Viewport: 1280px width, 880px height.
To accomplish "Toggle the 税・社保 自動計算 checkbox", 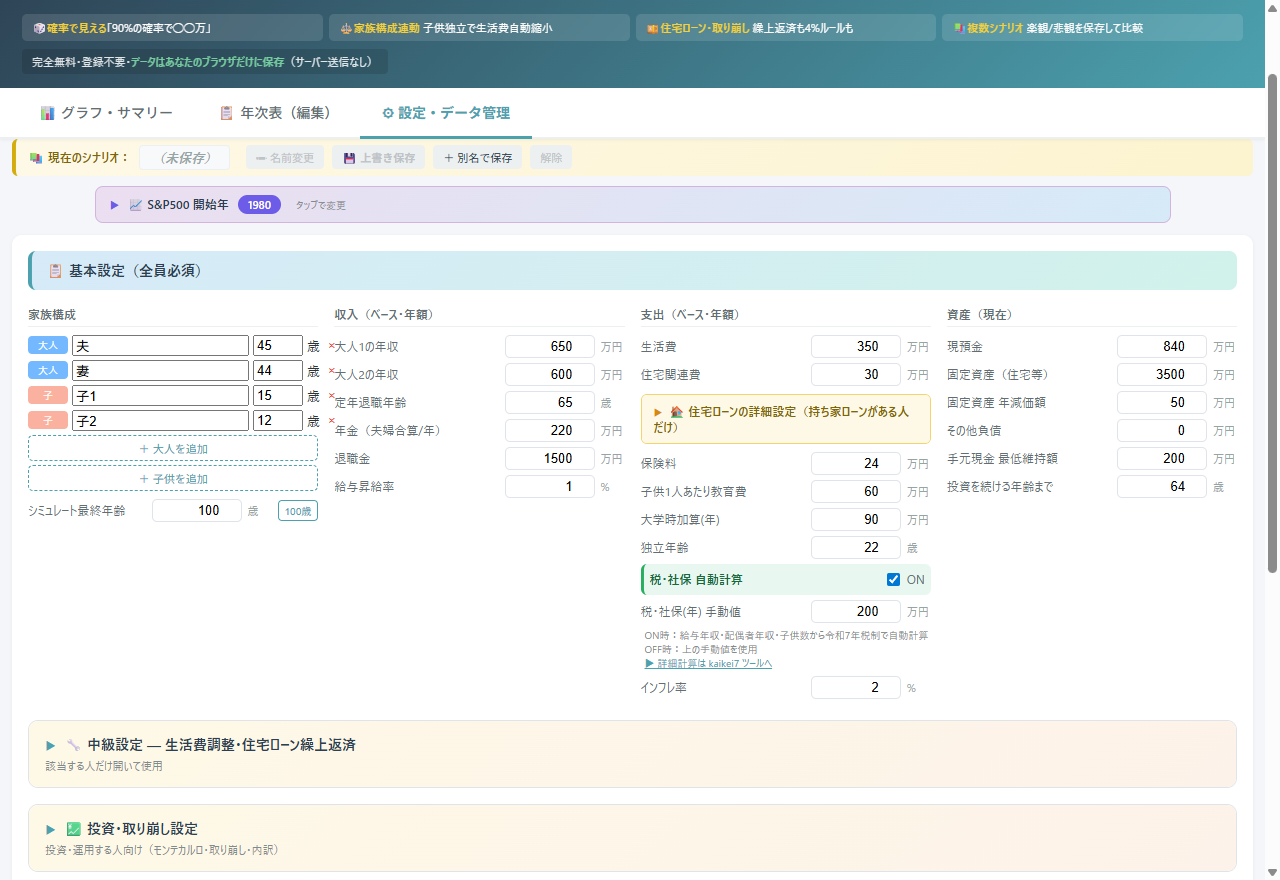I will tap(894, 580).
